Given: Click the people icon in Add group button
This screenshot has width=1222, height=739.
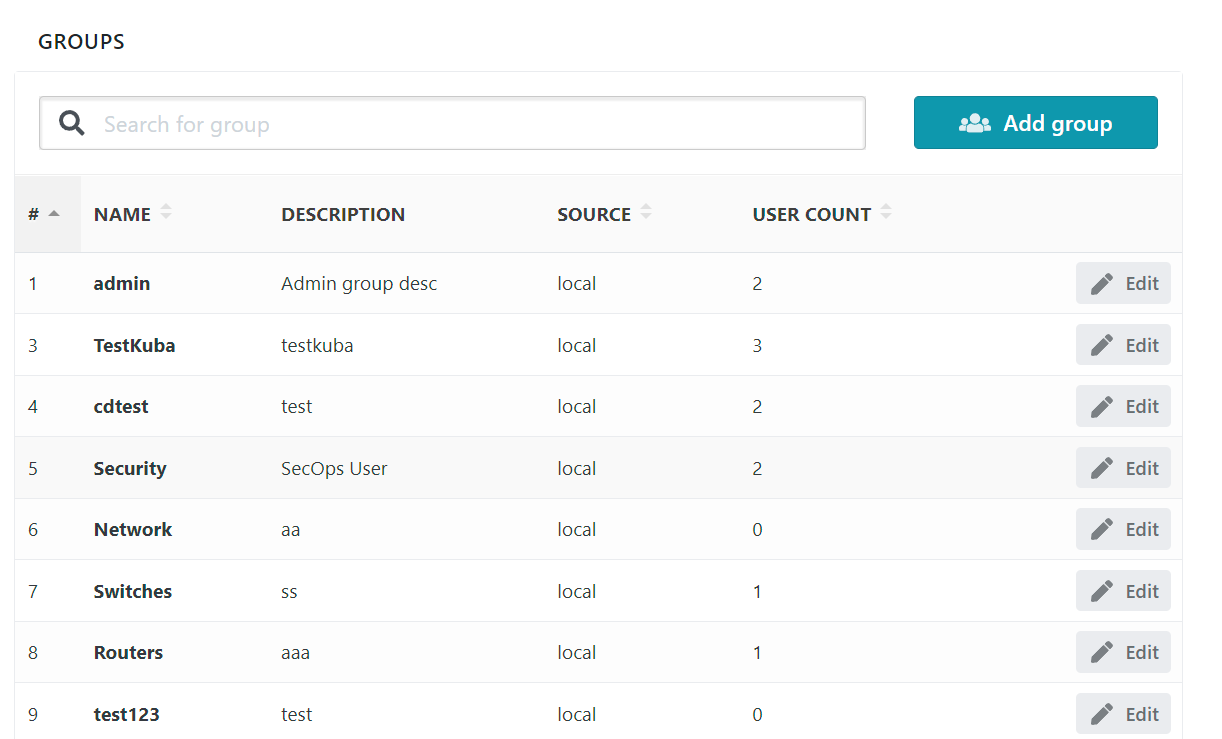Looking at the screenshot, I should pyautogui.click(x=975, y=122).
